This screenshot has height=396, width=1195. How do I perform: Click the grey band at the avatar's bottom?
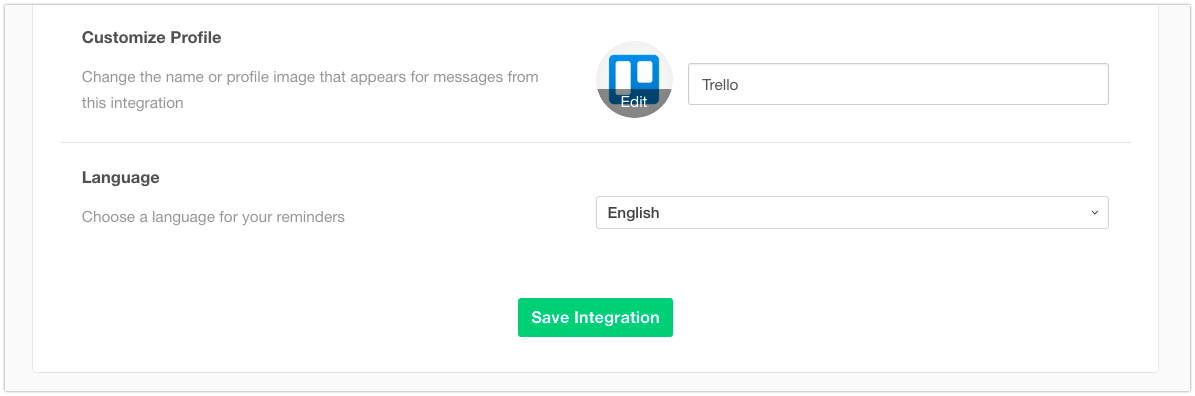click(x=634, y=104)
